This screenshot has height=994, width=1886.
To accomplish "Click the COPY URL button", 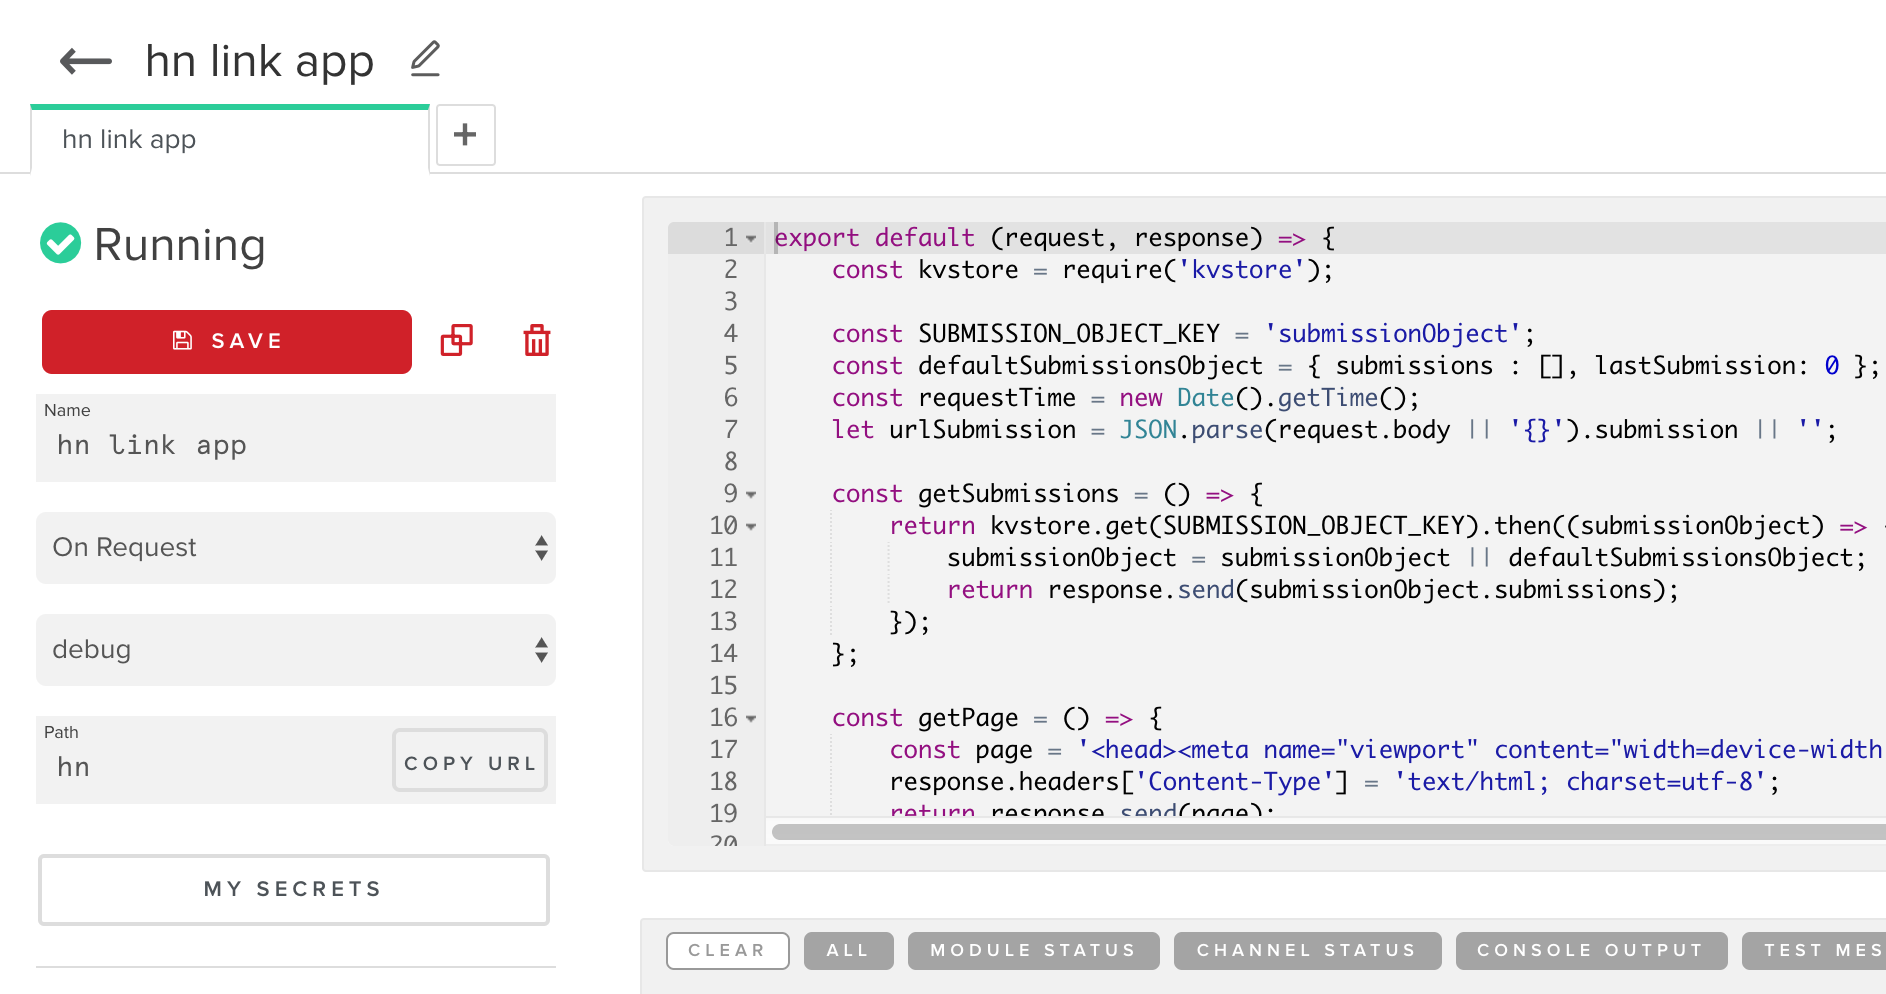I will pyautogui.click(x=470, y=762).
